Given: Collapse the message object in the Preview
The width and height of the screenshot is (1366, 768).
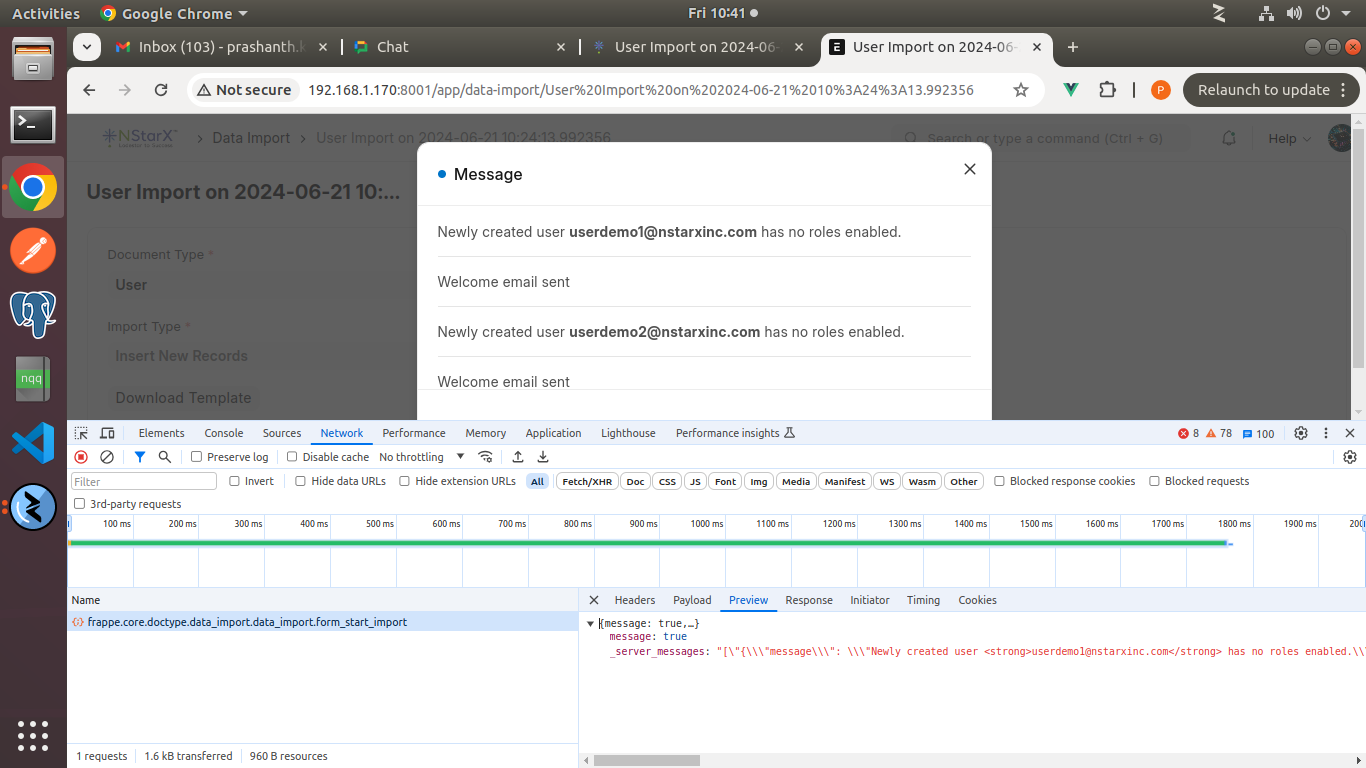Looking at the screenshot, I should 590,624.
